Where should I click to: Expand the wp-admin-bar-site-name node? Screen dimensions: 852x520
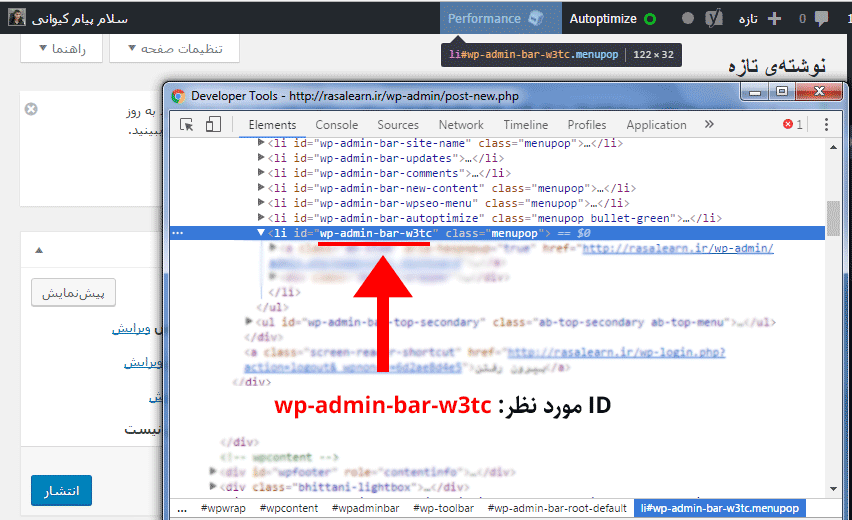coord(261,142)
